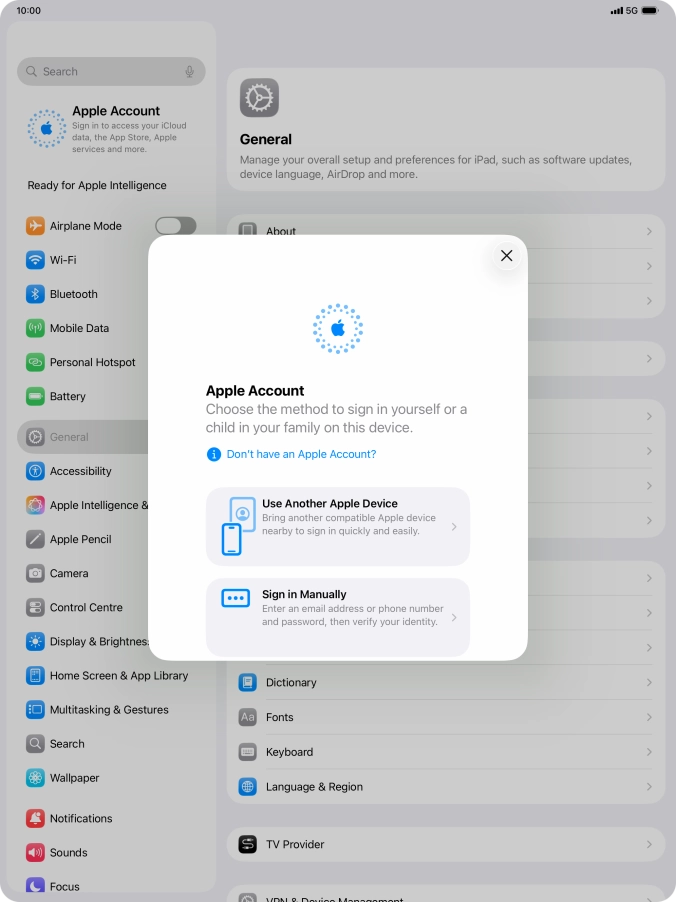Tap the Notifications bell icon

(36, 818)
